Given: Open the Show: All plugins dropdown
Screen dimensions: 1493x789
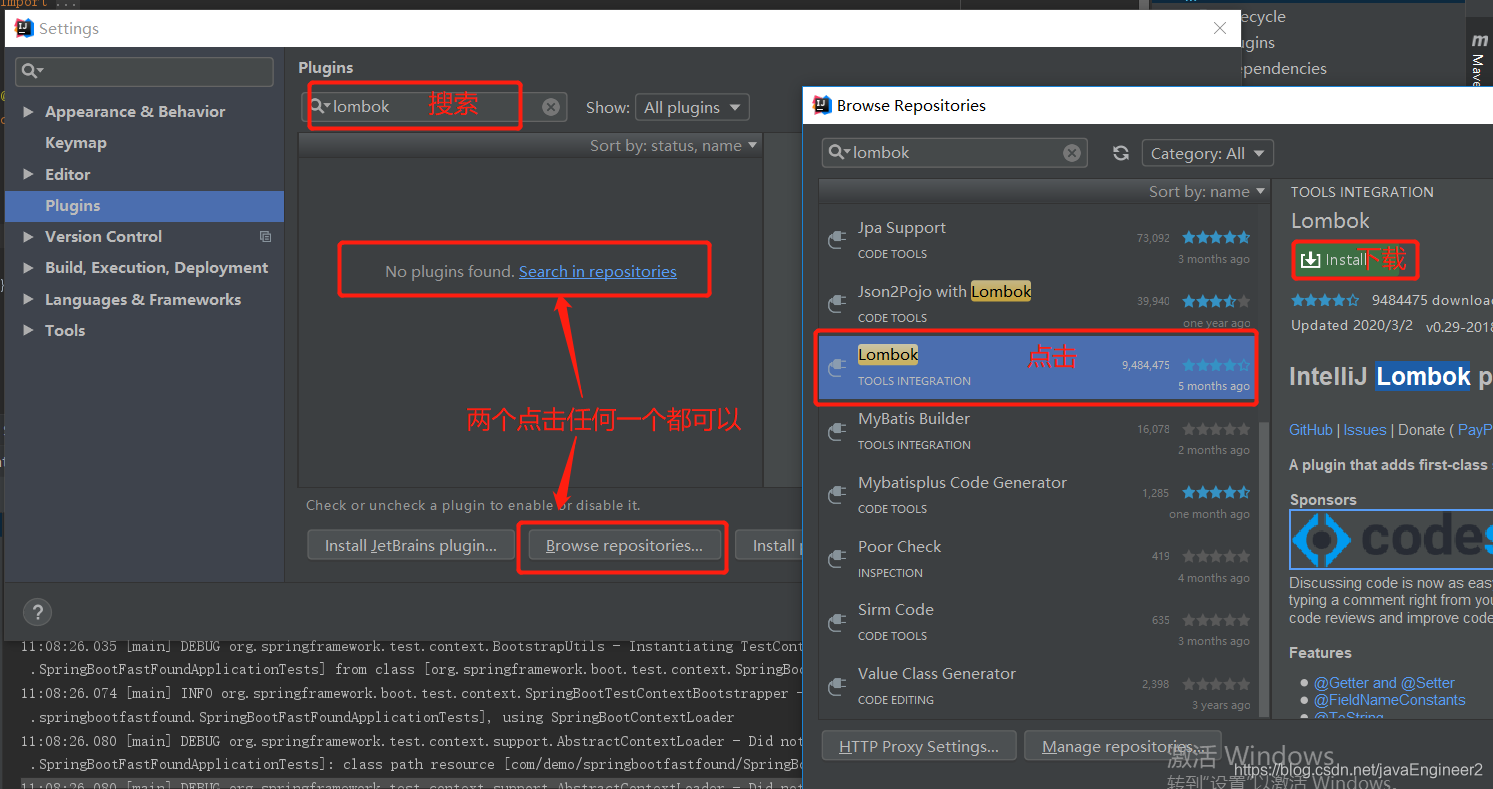Looking at the screenshot, I should 692,107.
